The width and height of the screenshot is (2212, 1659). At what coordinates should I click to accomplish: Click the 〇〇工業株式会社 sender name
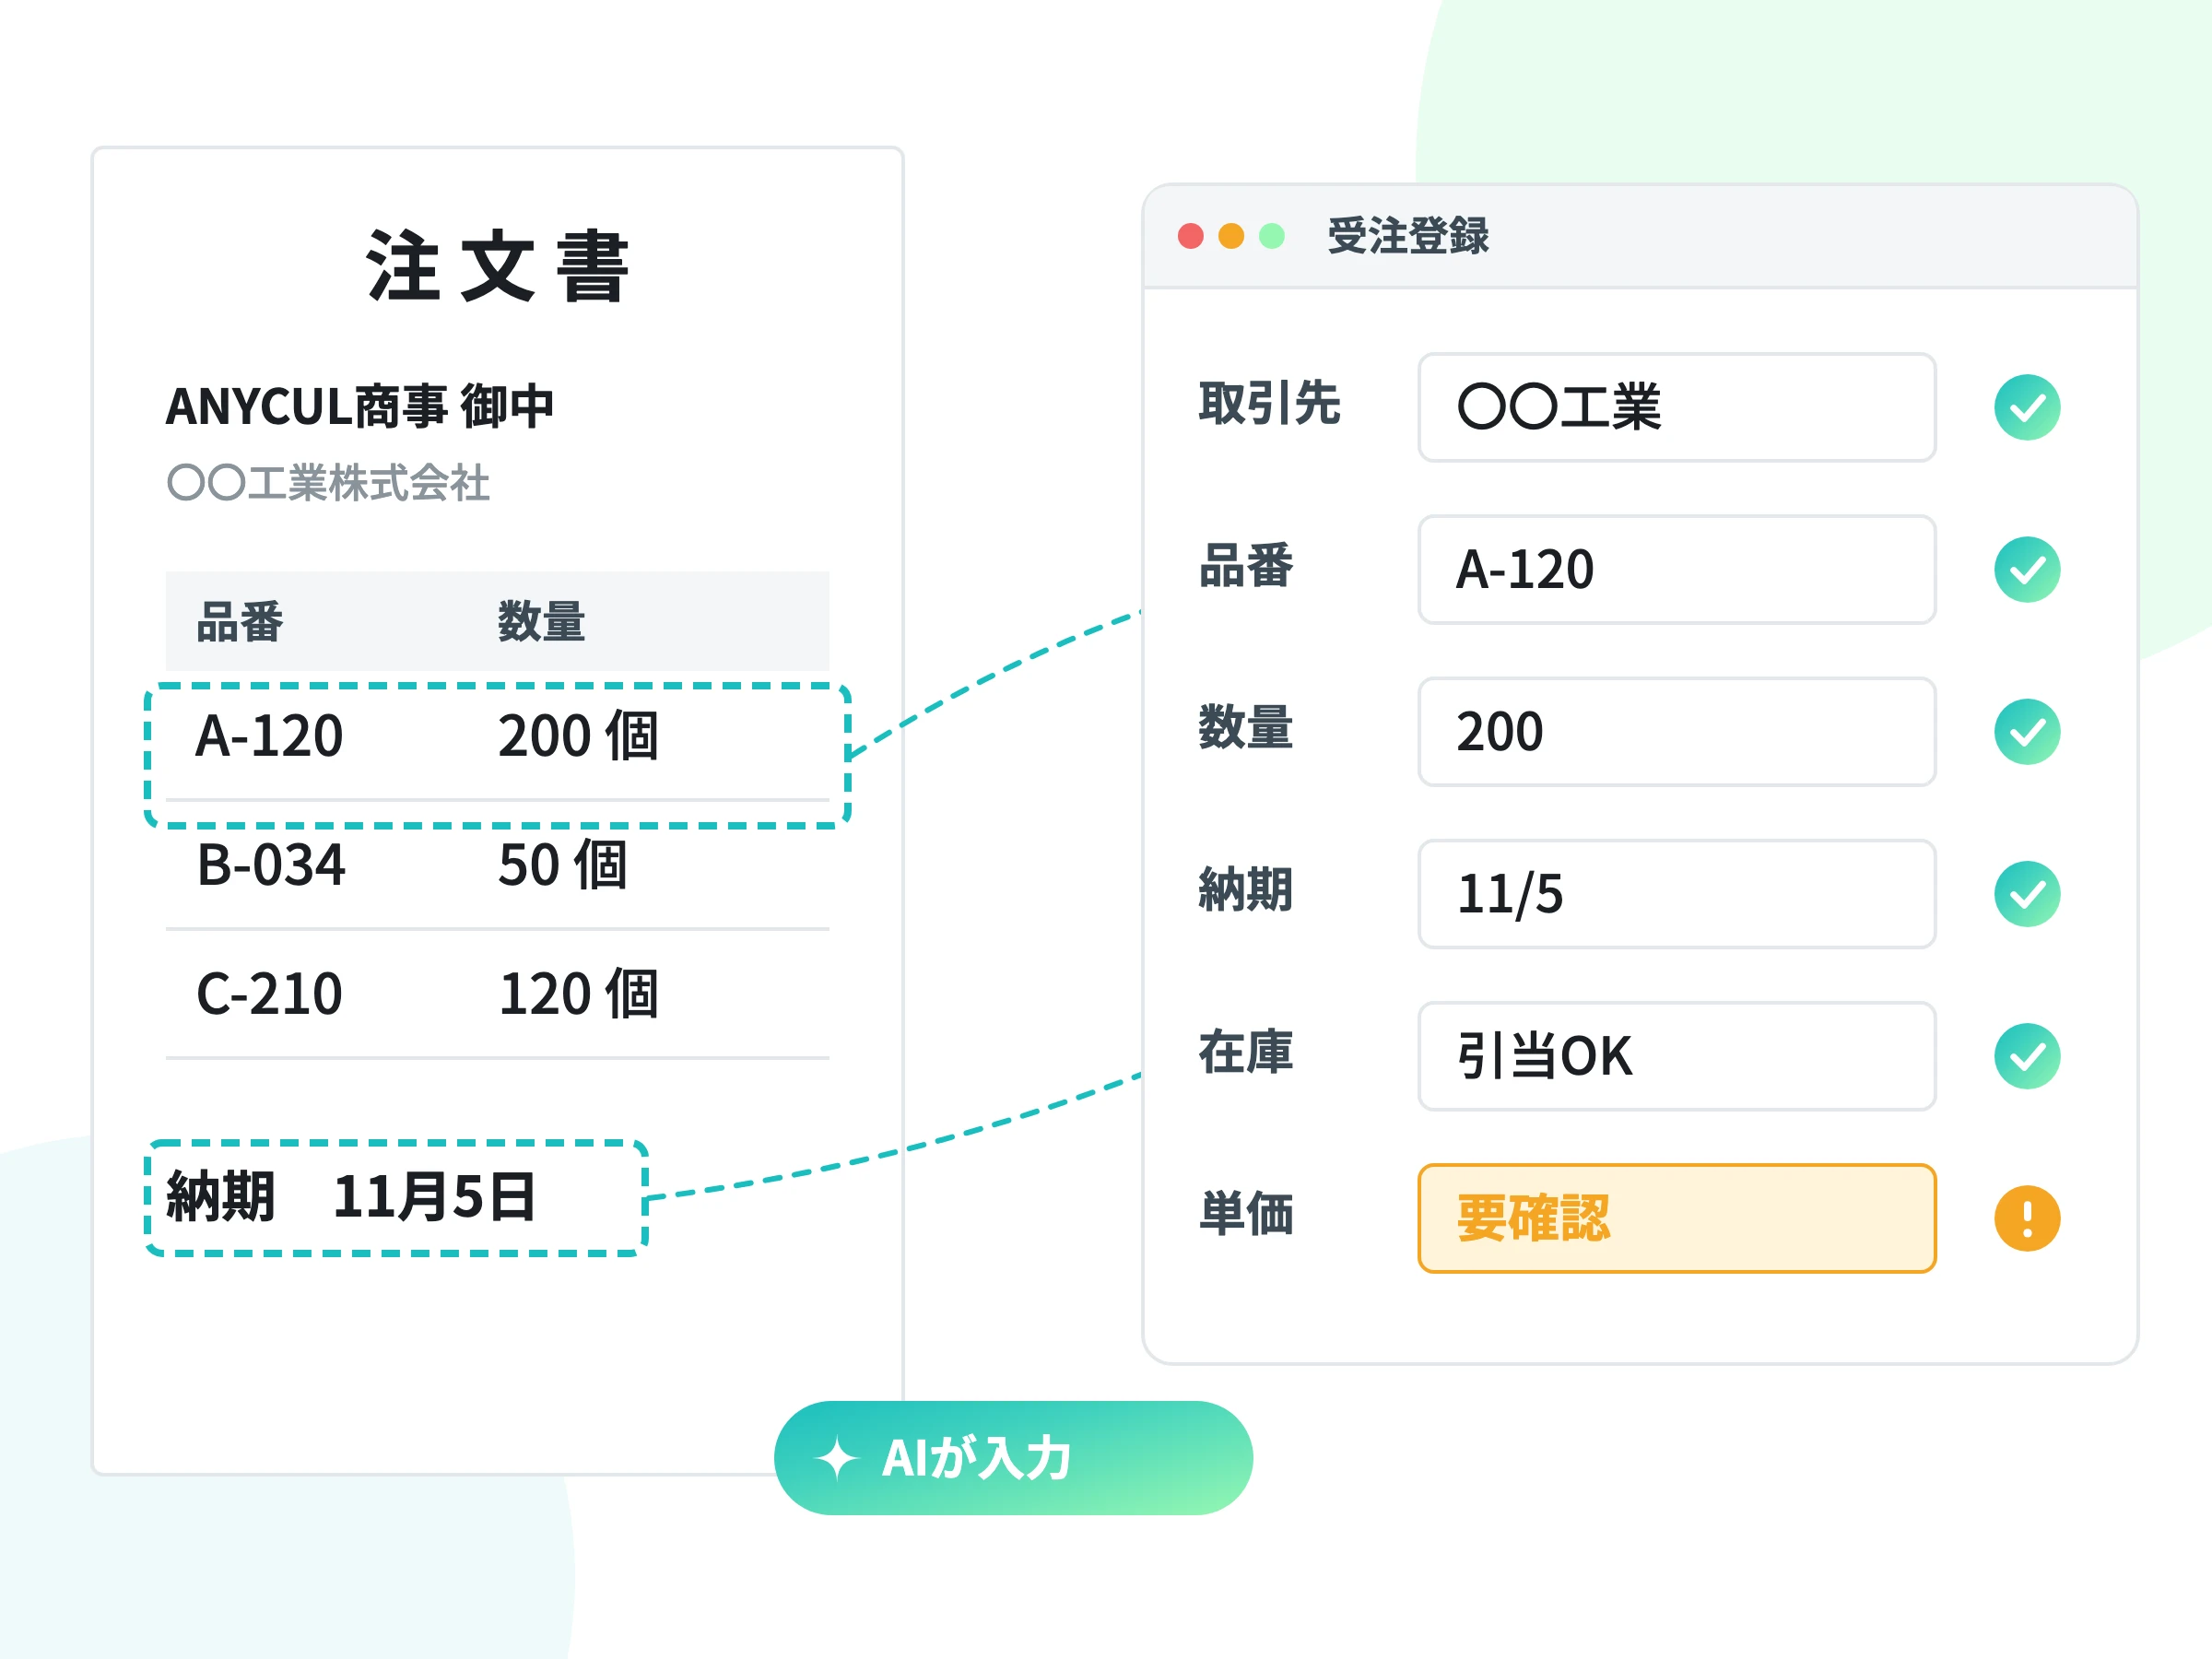click(x=328, y=483)
